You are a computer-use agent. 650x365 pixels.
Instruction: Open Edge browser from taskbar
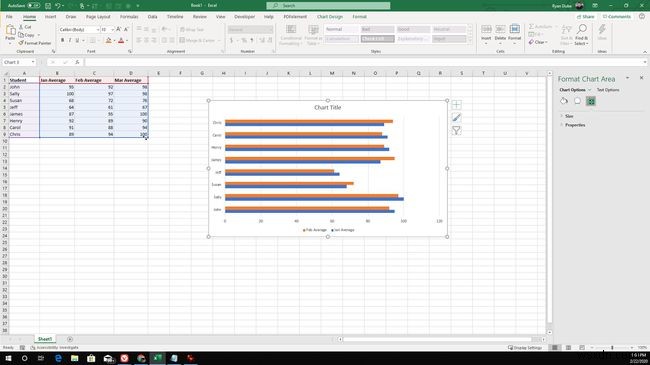point(58,358)
